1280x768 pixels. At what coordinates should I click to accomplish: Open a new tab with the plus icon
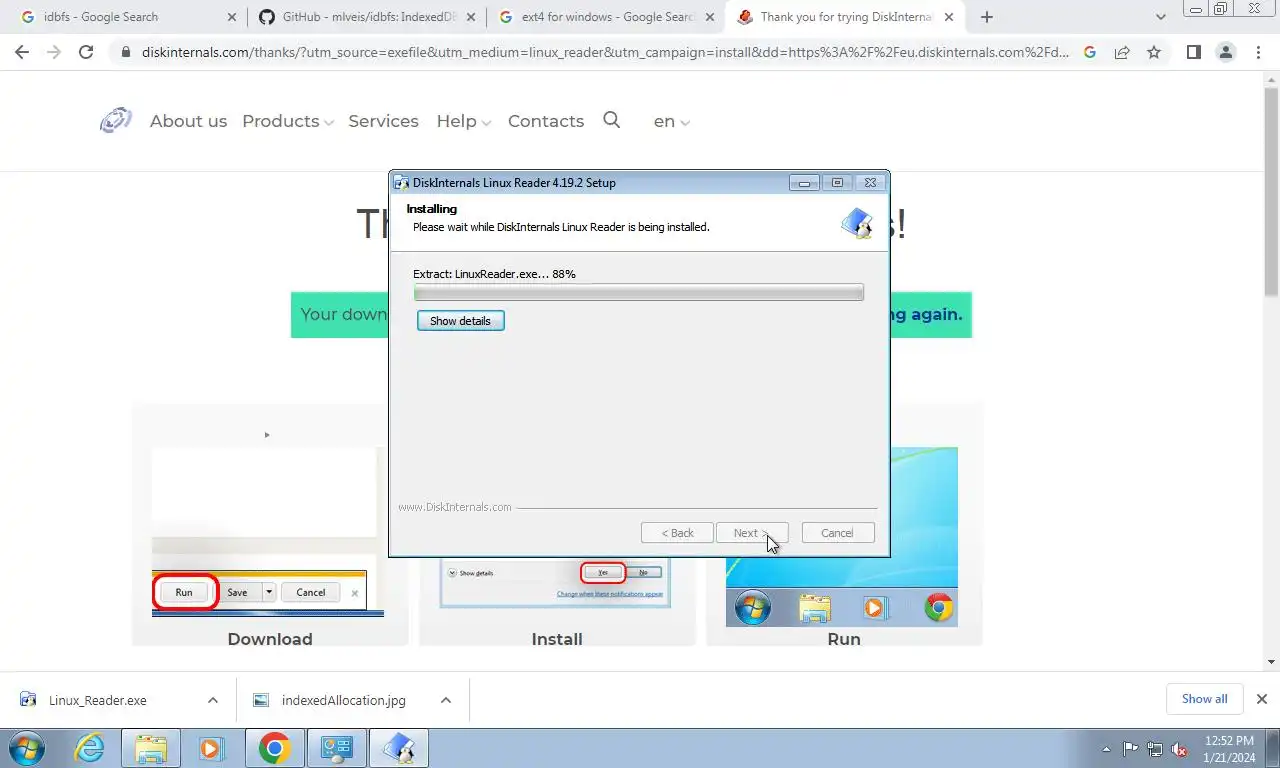click(987, 17)
